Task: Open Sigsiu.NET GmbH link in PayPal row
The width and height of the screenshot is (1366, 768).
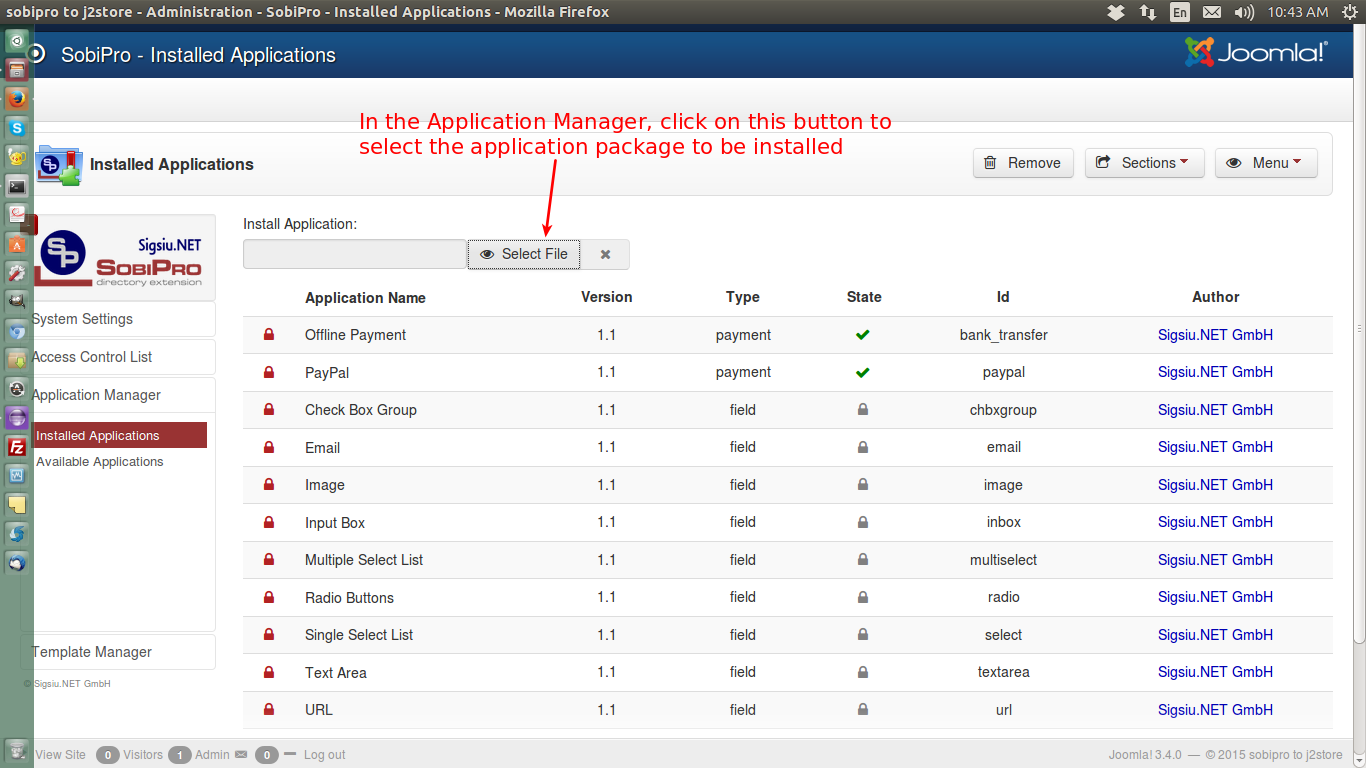Action: coord(1215,372)
